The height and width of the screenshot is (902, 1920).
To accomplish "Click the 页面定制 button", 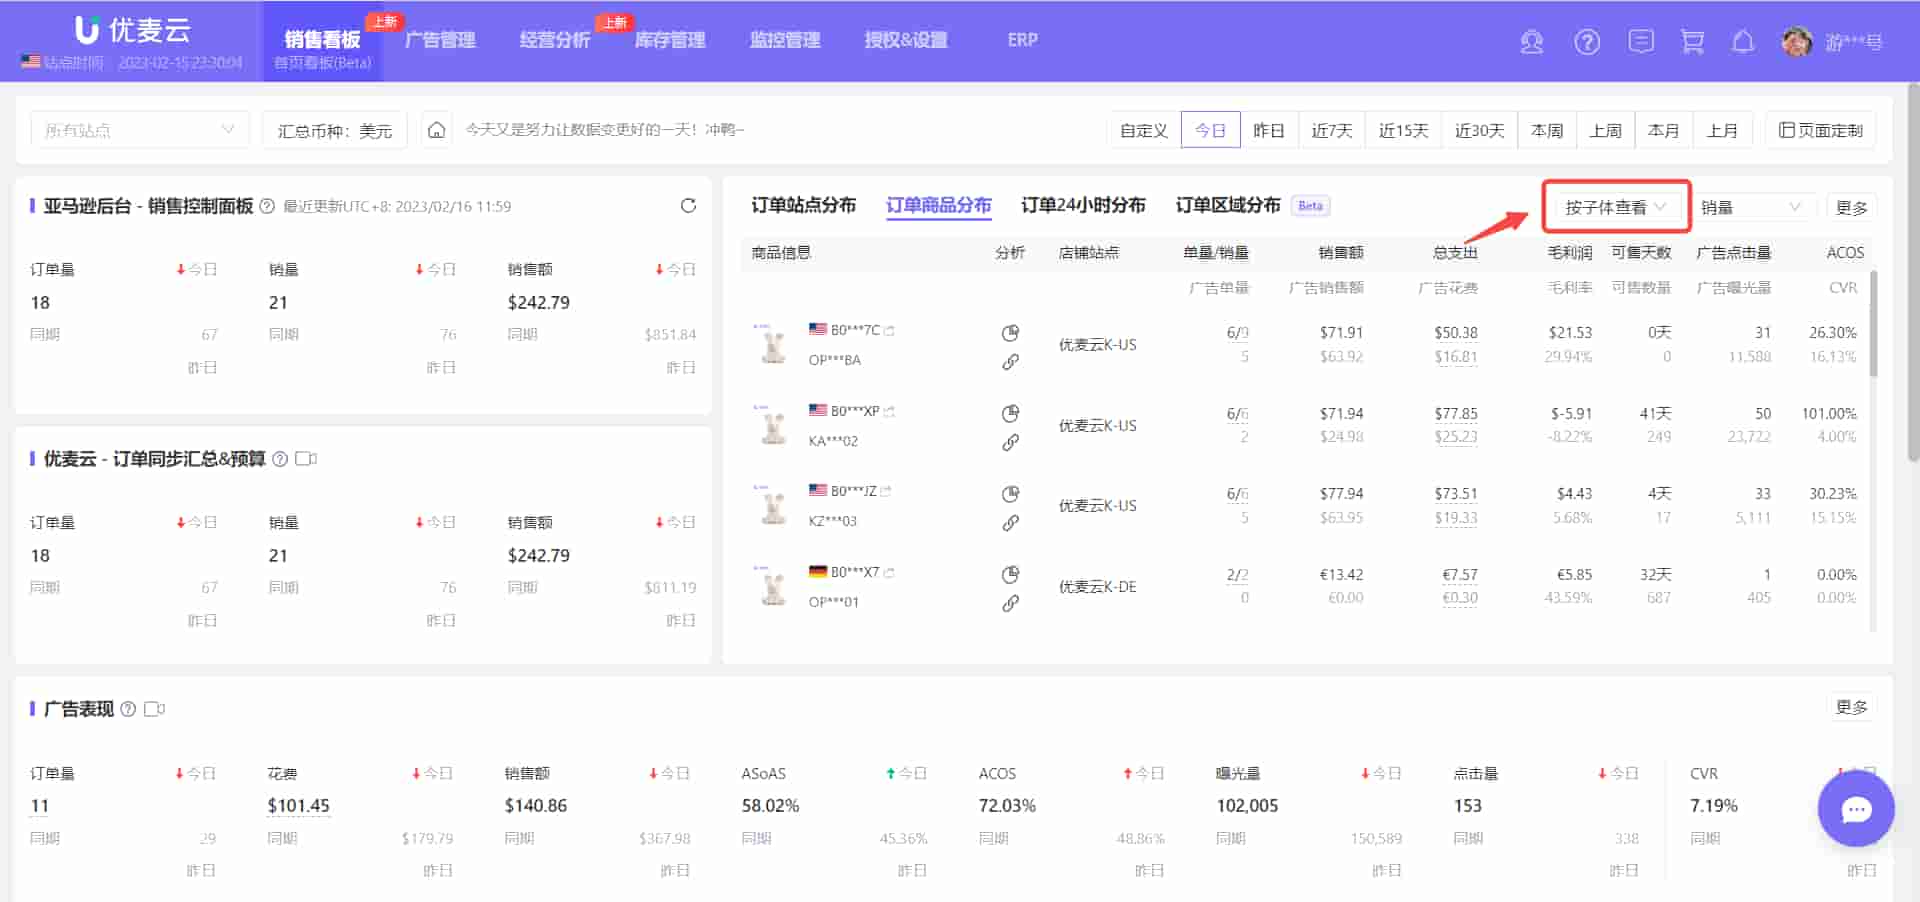I will 1821,130.
